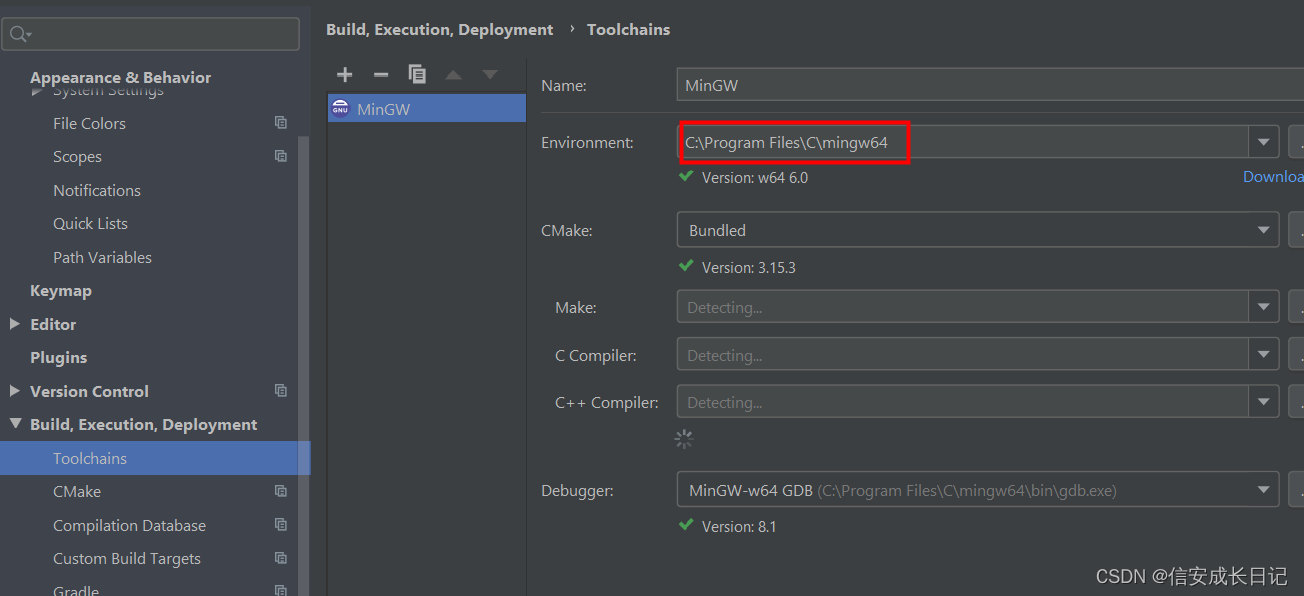1304x596 pixels.
Task: Click 'Version: w64 6.0' status text
Action: pos(755,177)
